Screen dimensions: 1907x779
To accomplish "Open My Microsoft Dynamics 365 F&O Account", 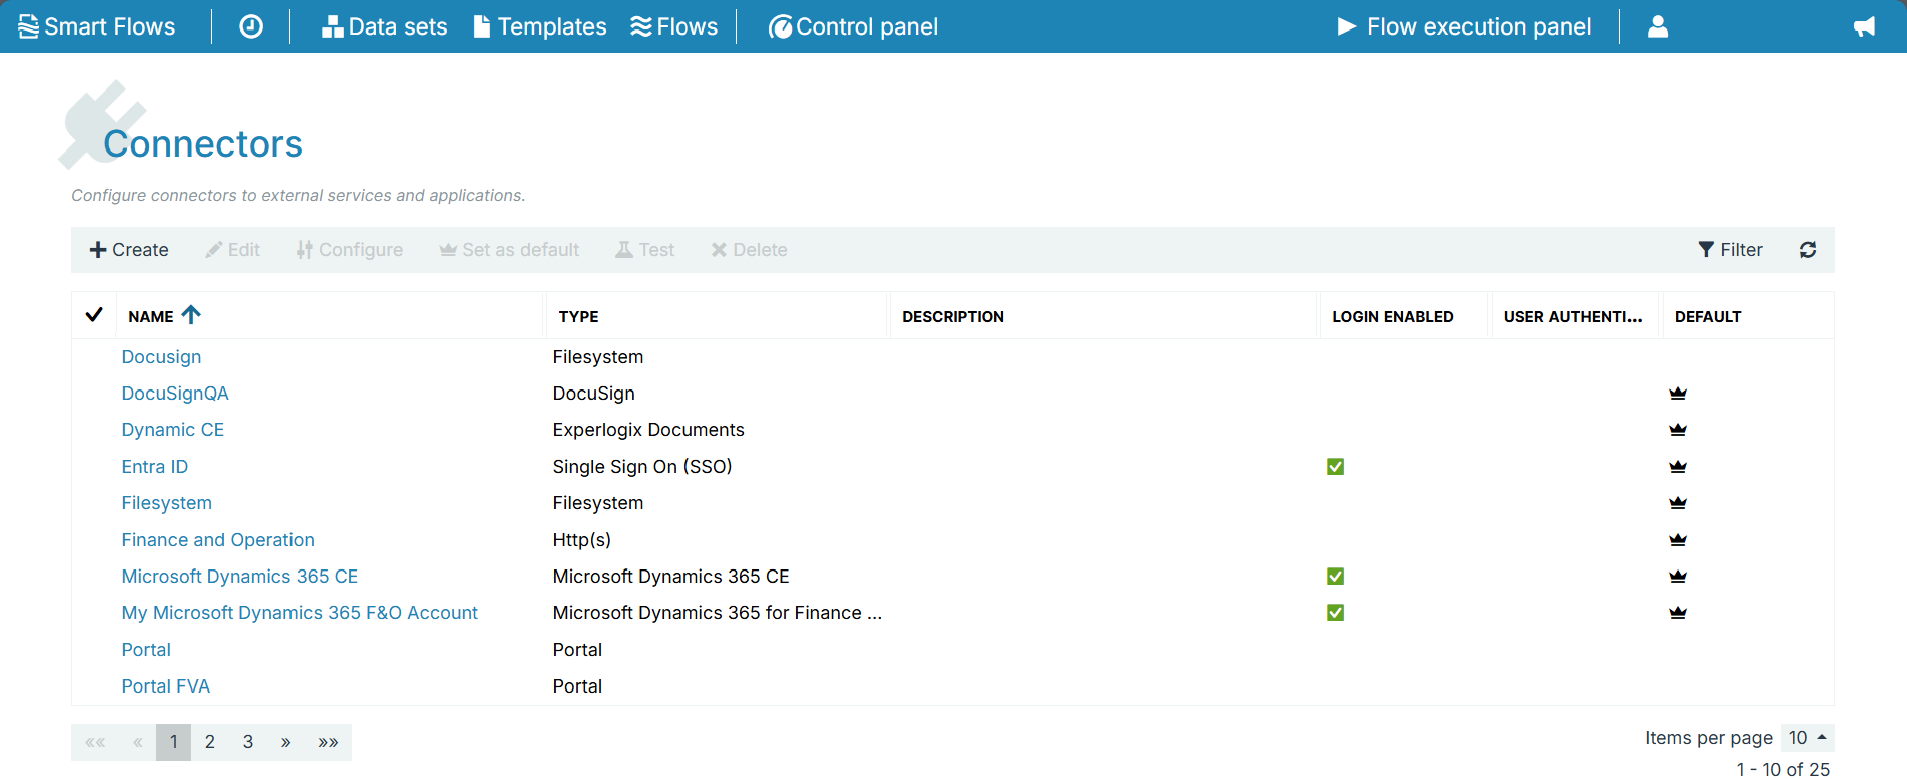I will 300,613.
